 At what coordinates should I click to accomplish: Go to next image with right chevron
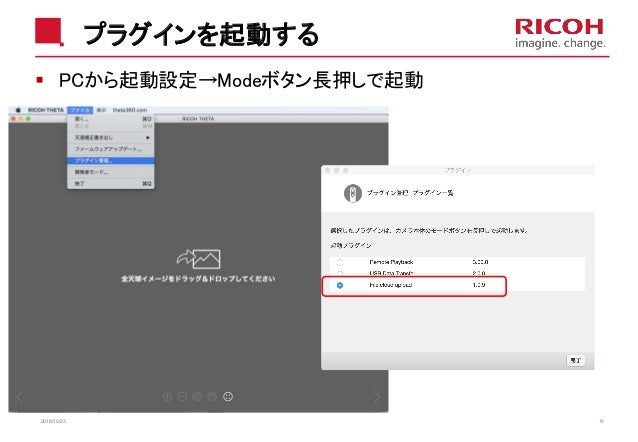tap(377, 396)
